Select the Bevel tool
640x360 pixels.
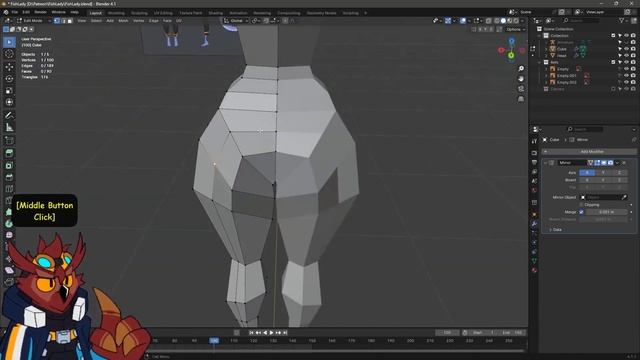(9, 177)
